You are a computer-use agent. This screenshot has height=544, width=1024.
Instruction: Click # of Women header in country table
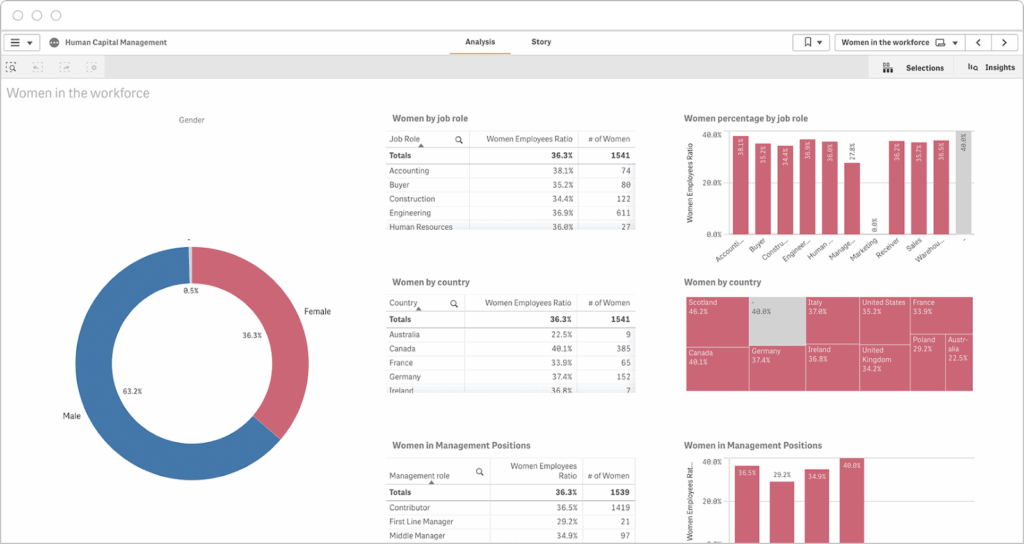[x=608, y=303]
